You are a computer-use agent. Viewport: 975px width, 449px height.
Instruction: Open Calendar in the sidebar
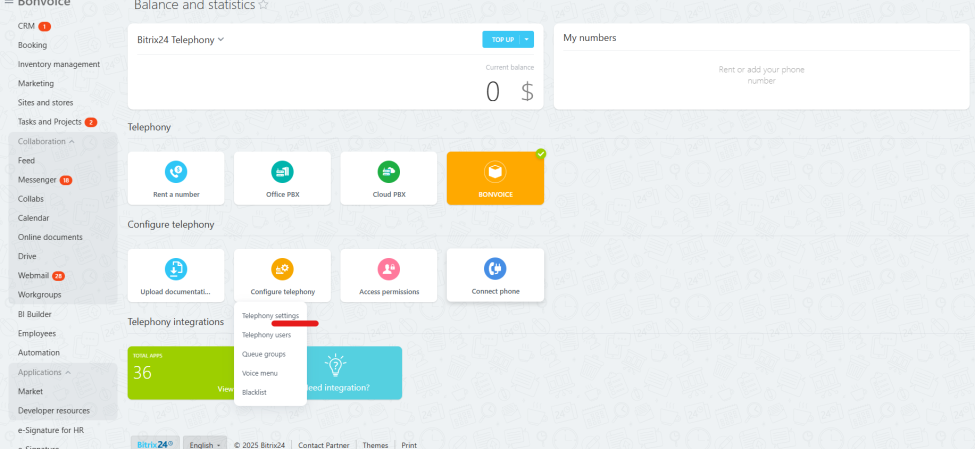34,218
